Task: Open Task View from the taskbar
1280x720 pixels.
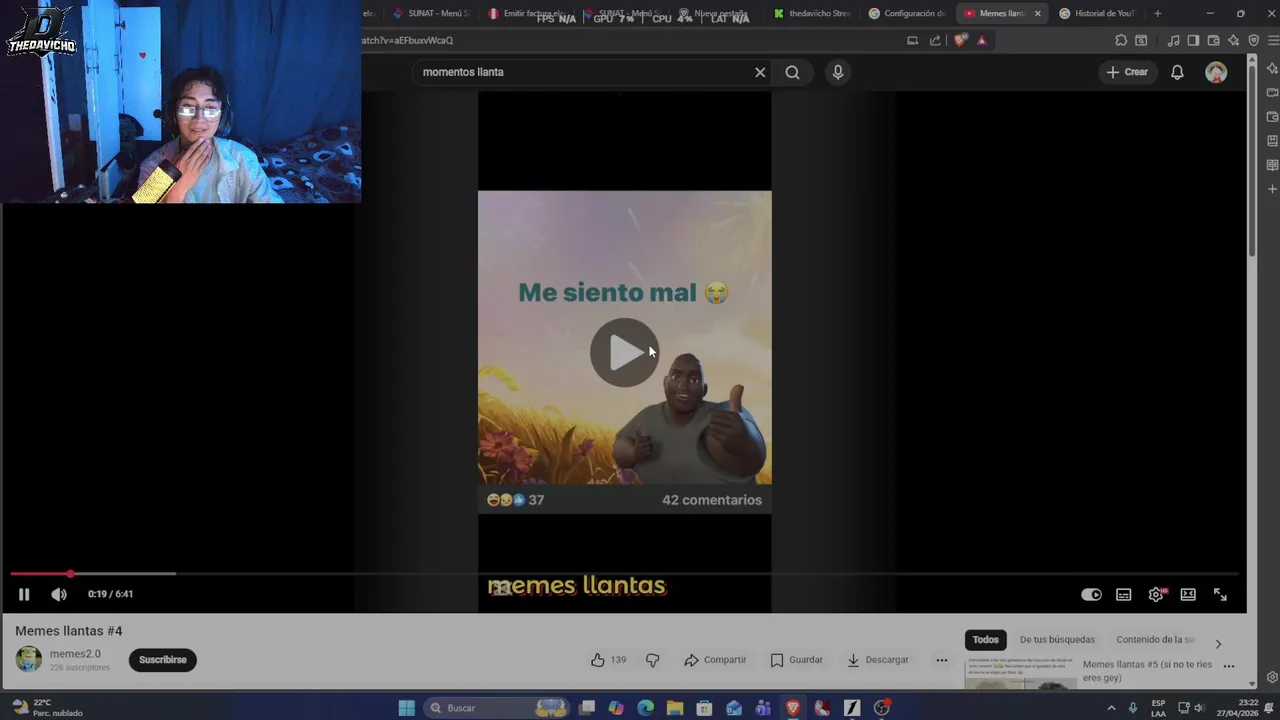Action: point(587,708)
